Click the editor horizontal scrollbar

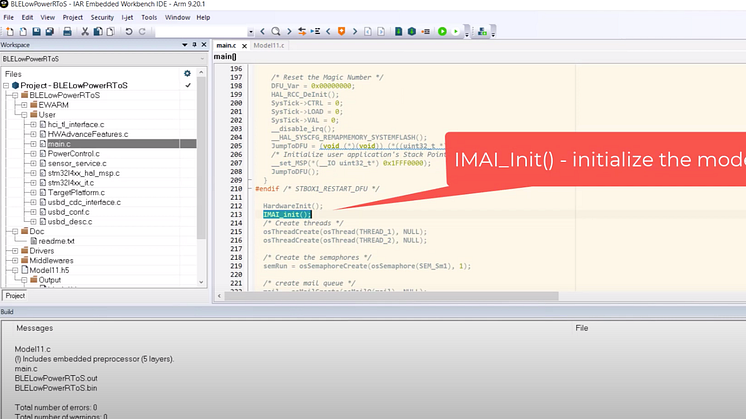(x=391, y=296)
